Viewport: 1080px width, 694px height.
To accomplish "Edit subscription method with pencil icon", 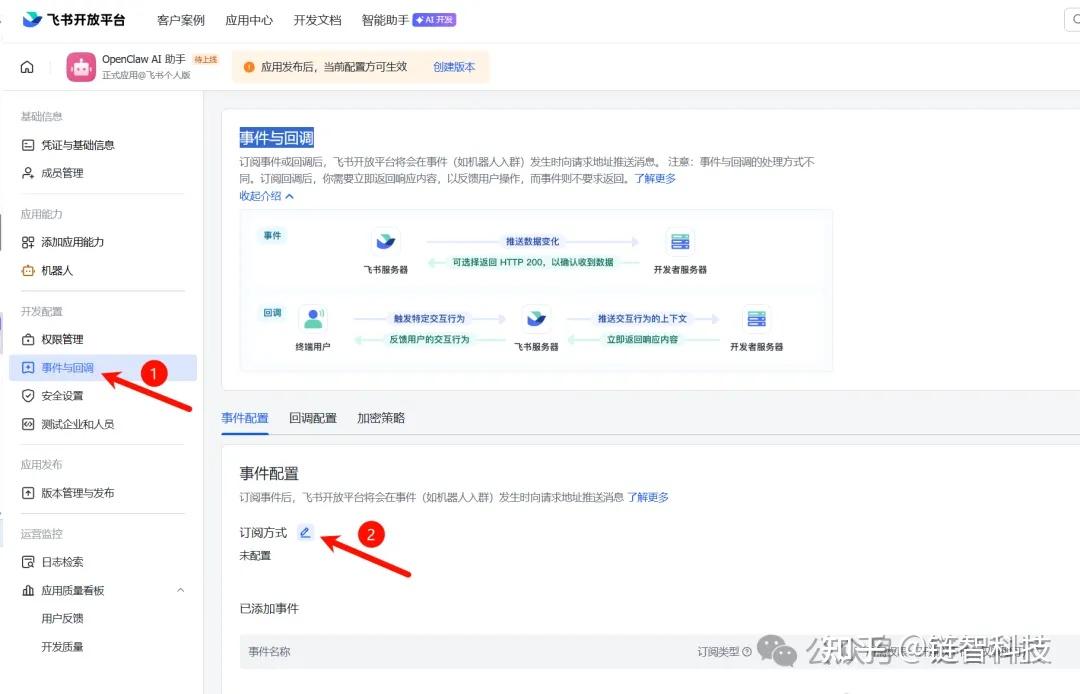I will [305, 532].
